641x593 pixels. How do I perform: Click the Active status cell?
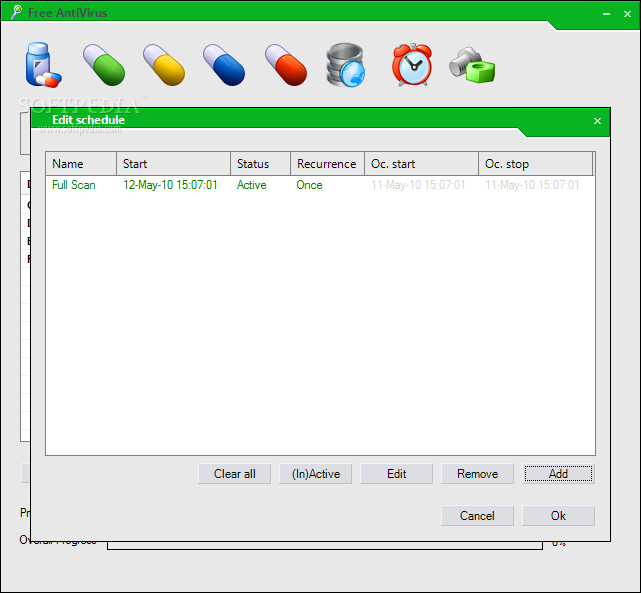tap(251, 185)
